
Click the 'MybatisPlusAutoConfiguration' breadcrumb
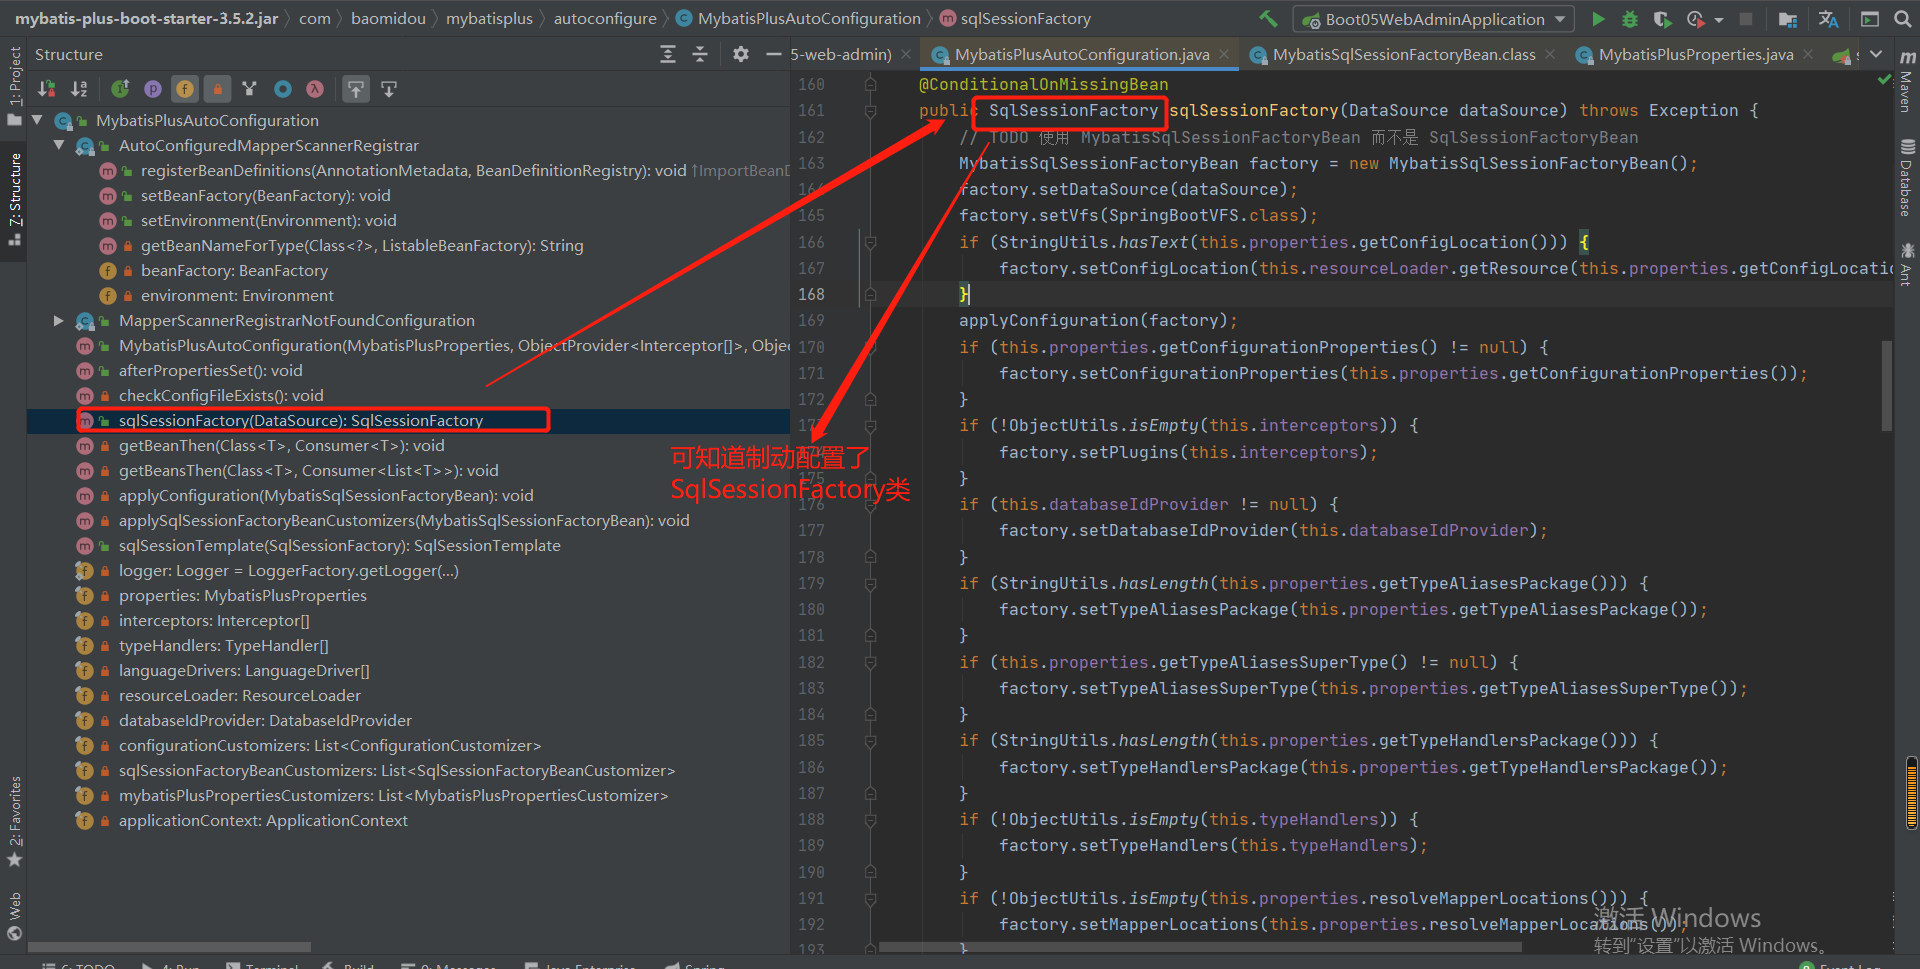point(798,18)
